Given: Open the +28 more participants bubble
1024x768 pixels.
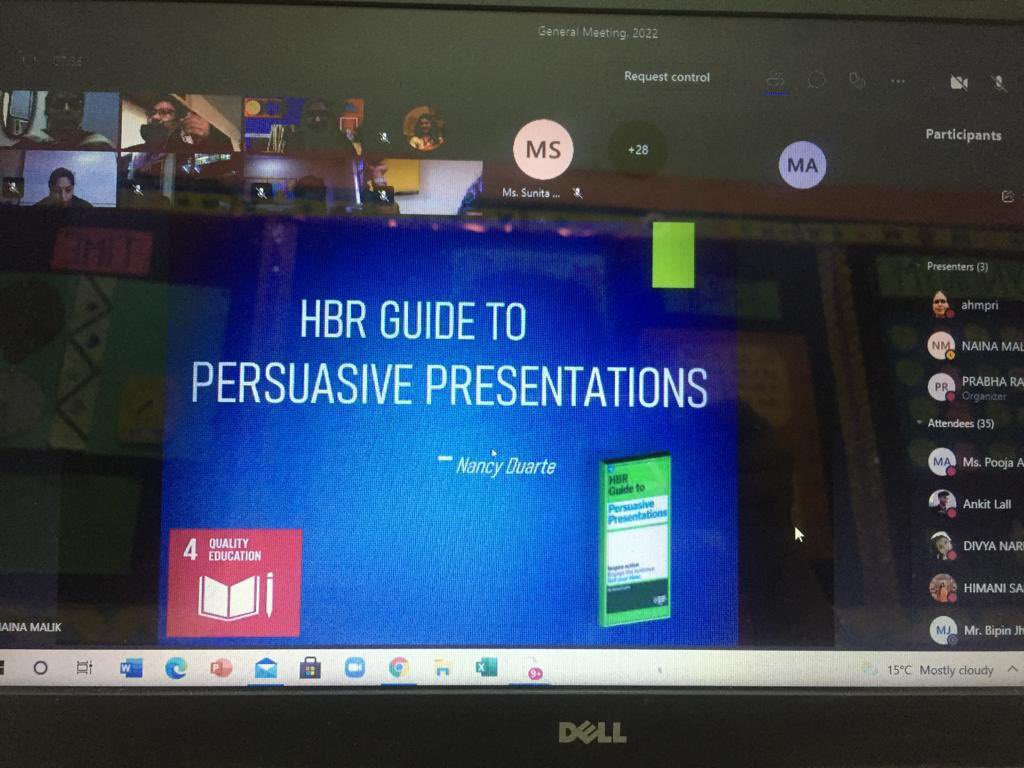Looking at the screenshot, I should pyautogui.click(x=637, y=150).
